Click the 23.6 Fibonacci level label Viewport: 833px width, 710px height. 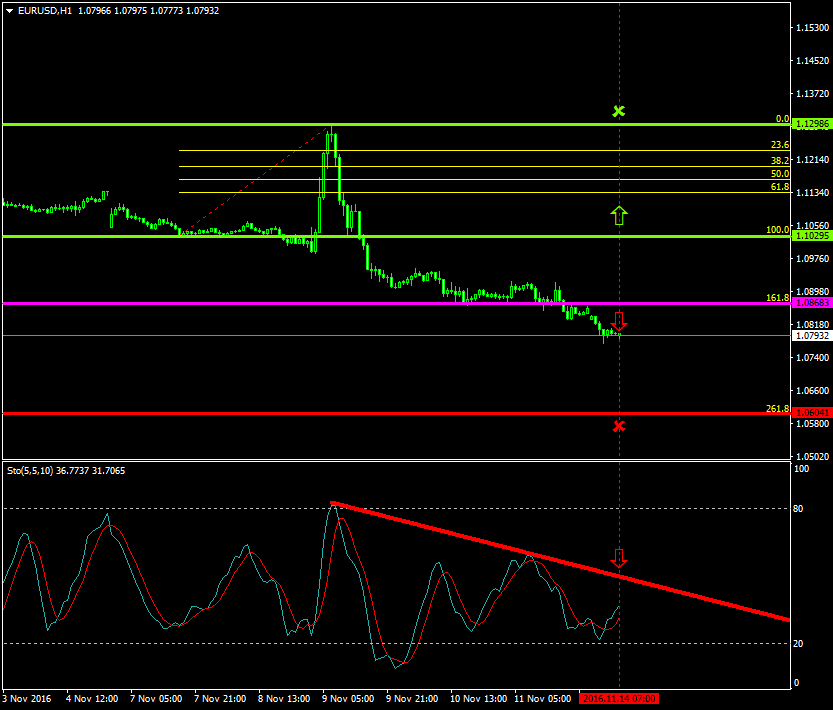(780, 145)
